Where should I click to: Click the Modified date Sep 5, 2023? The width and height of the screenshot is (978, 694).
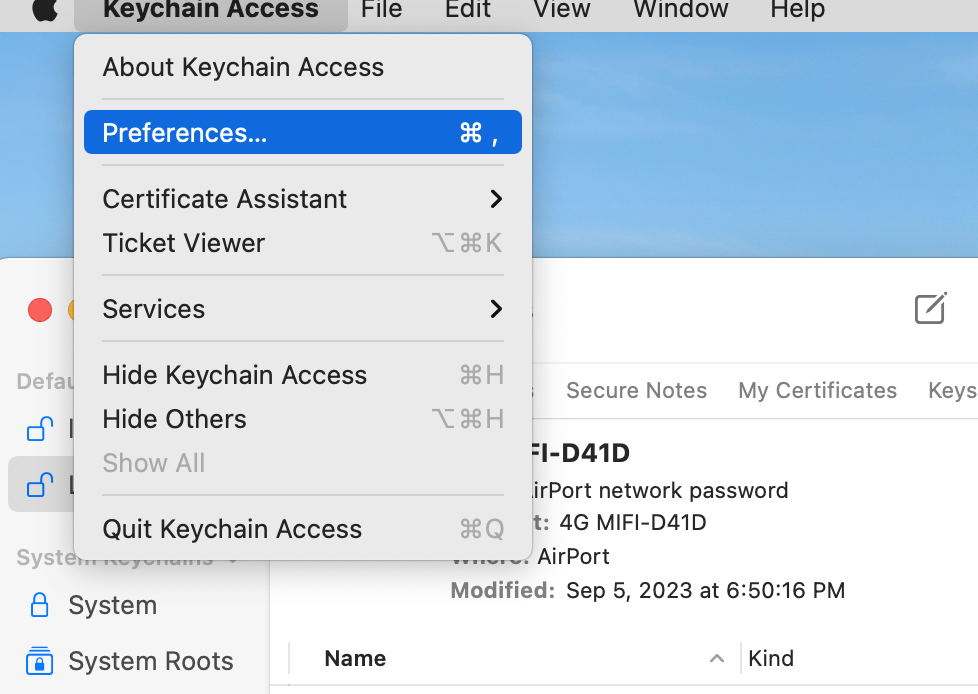click(x=705, y=590)
